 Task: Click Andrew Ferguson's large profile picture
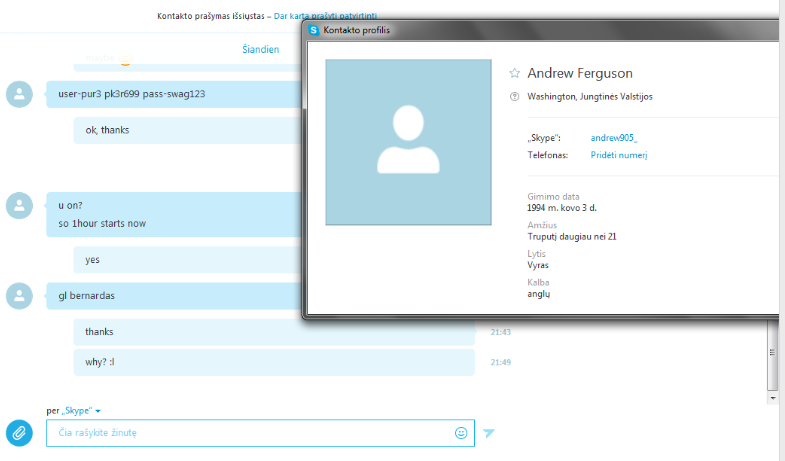(408, 142)
